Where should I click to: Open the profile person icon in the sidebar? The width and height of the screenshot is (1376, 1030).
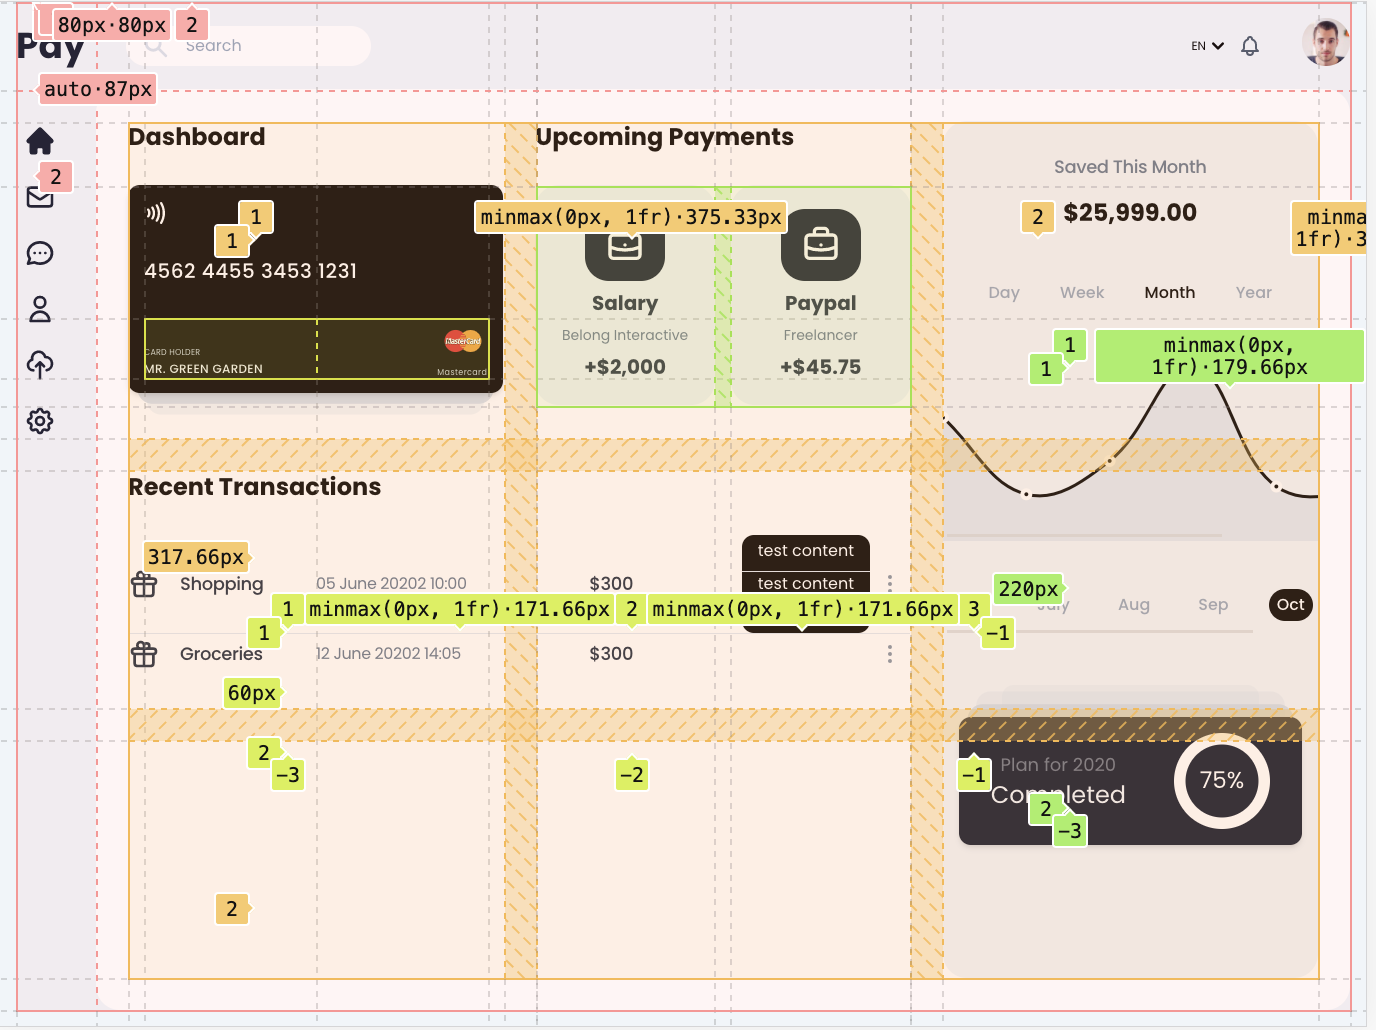[40, 309]
